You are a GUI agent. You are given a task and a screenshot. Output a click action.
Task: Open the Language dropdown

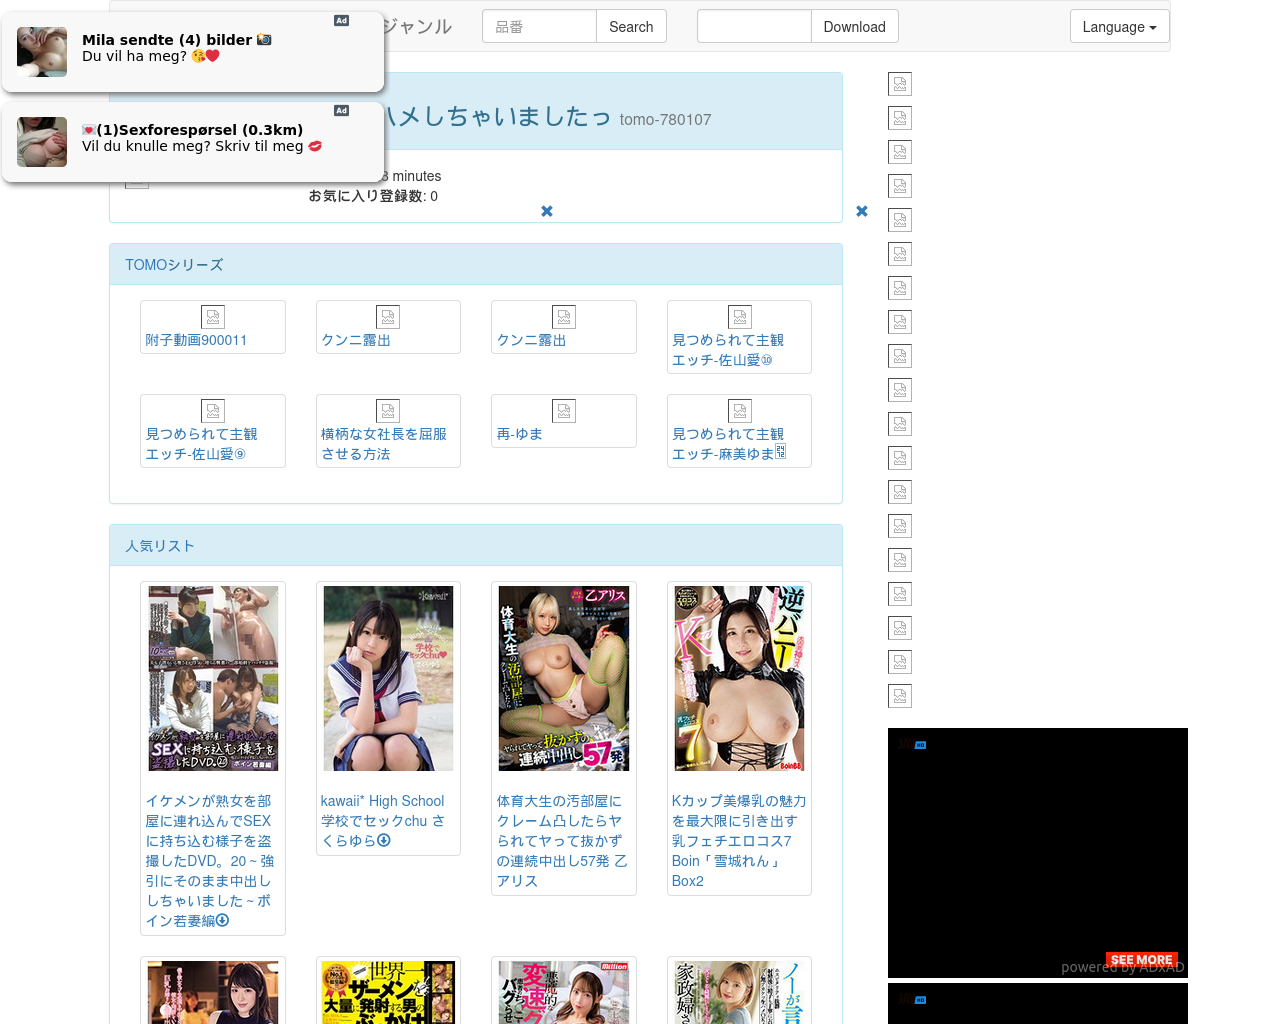tap(1119, 27)
